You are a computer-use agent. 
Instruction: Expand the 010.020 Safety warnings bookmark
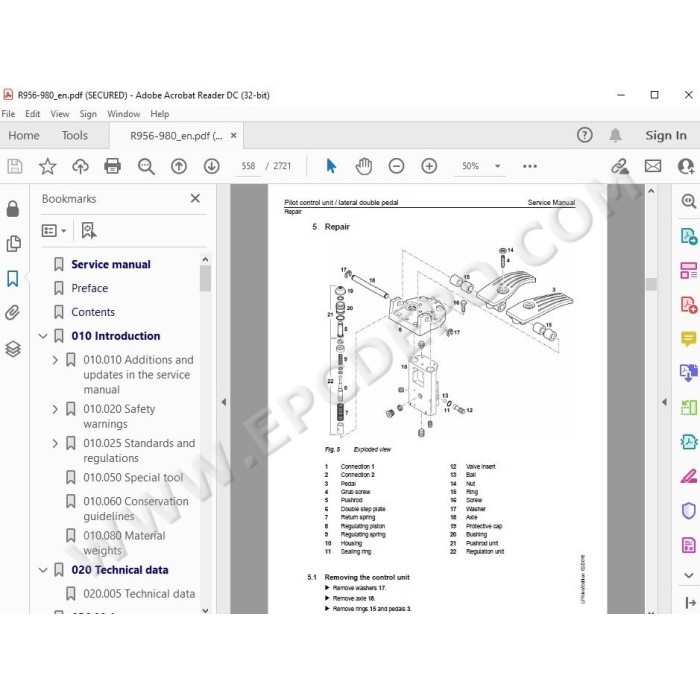coord(55,409)
